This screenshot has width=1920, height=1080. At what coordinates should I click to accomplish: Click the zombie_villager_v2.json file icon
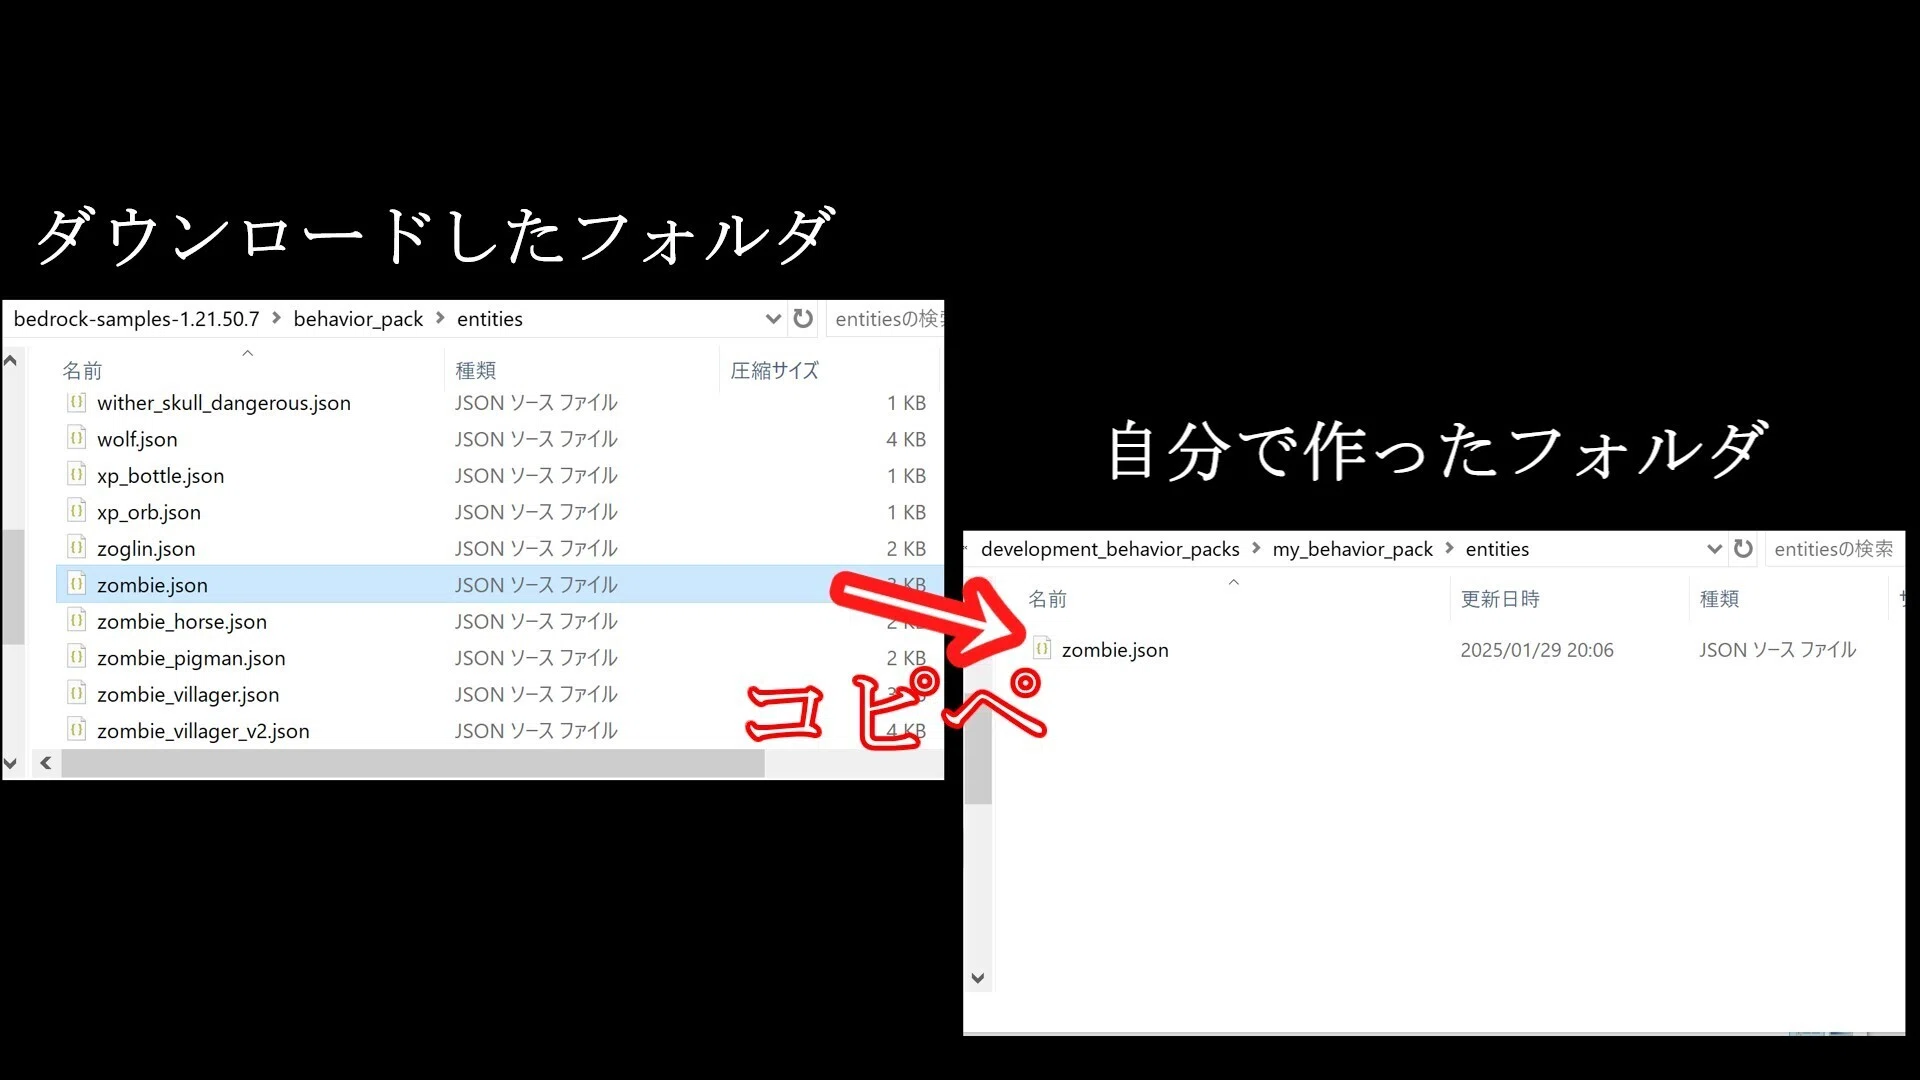pyautogui.click(x=77, y=731)
